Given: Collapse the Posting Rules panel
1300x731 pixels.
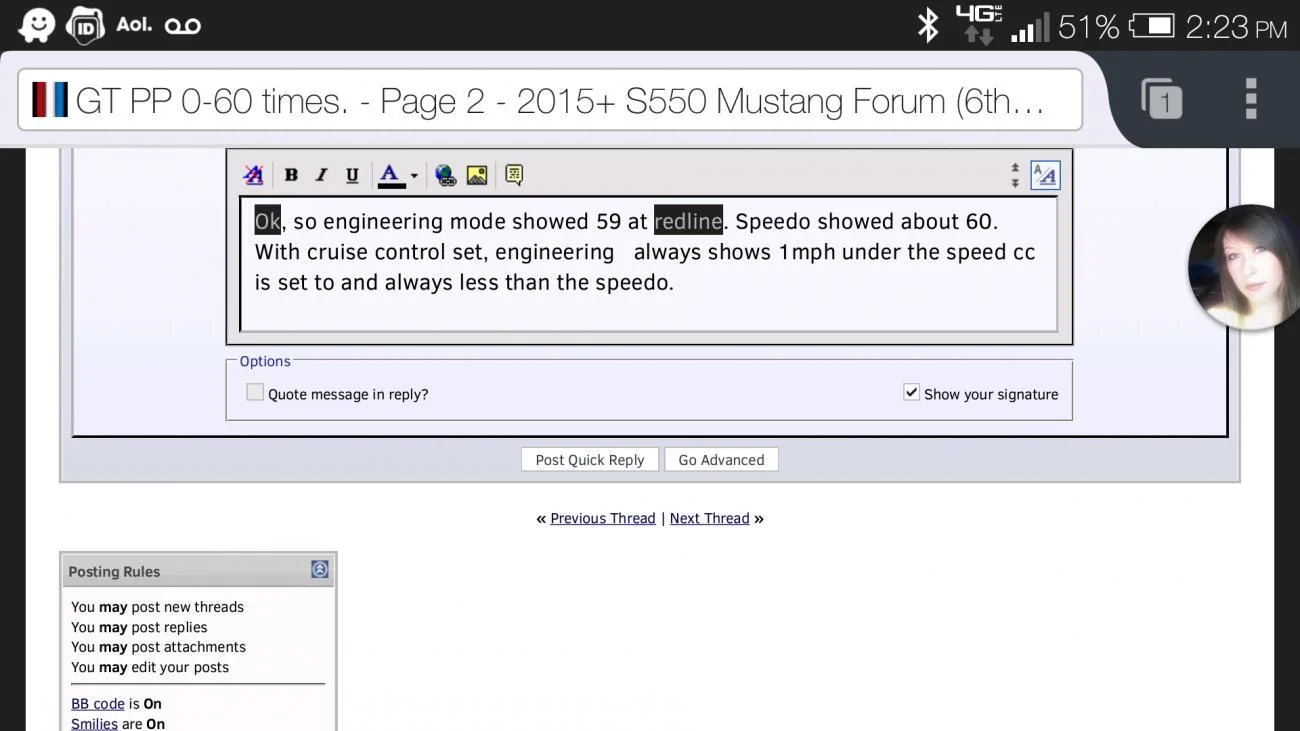Looking at the screenshot, I should tap(320, 569).
